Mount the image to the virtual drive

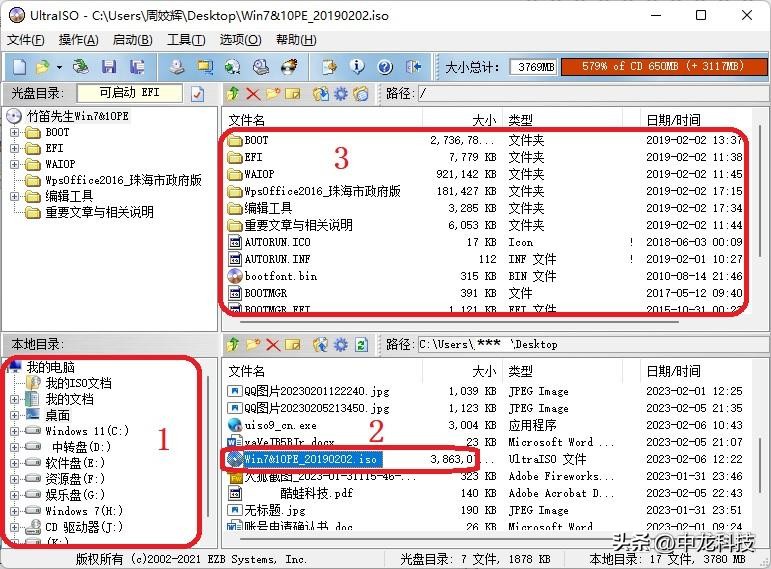pyautogui.click(x=261, y=66)
